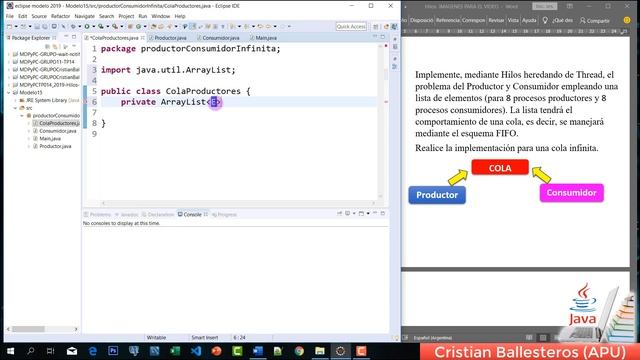Click the Eclipse Run launch icon

point(87,27)
